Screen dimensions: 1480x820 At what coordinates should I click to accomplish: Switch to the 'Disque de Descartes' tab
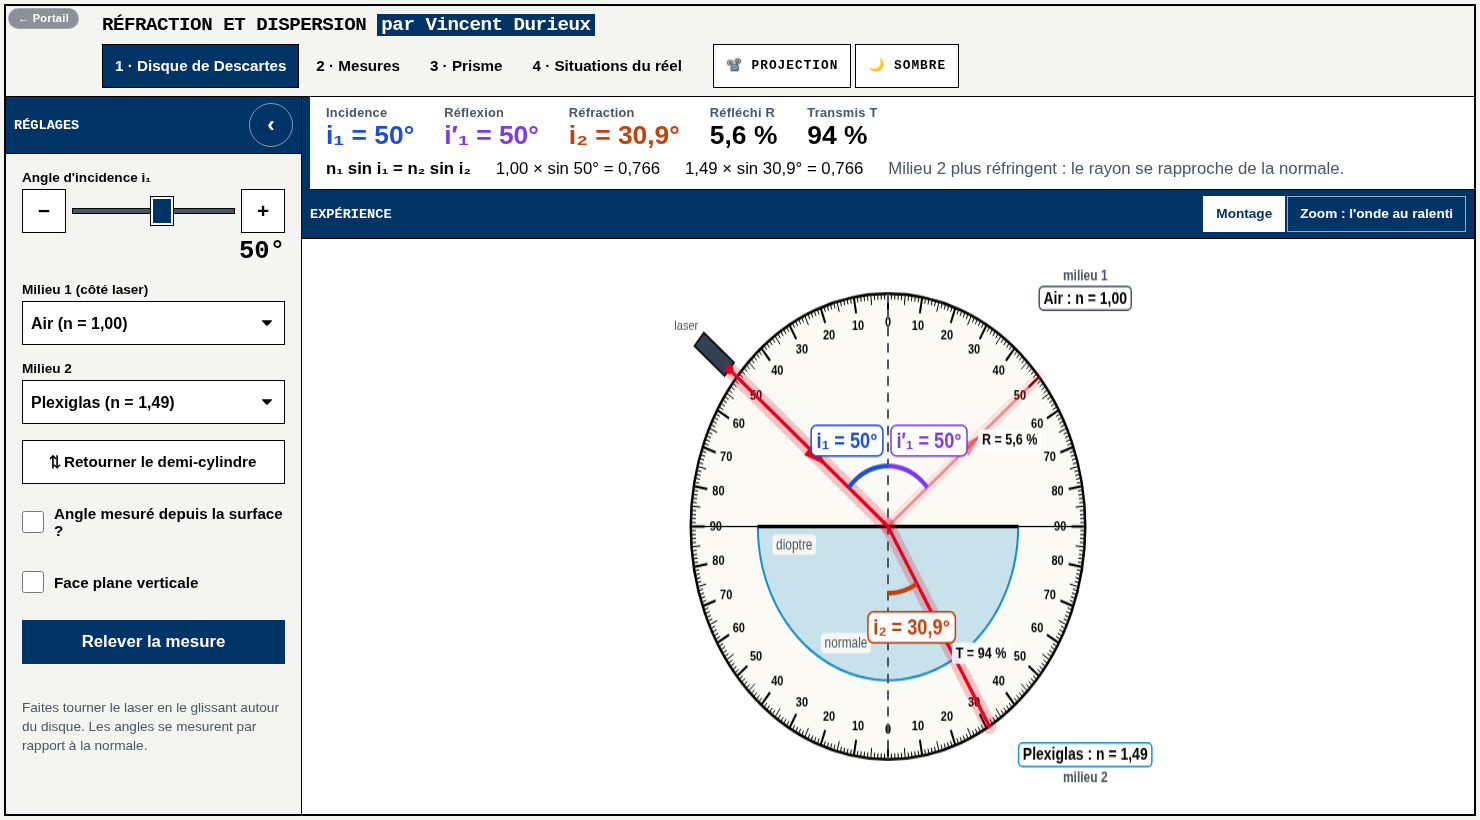(x=200, y=66)
